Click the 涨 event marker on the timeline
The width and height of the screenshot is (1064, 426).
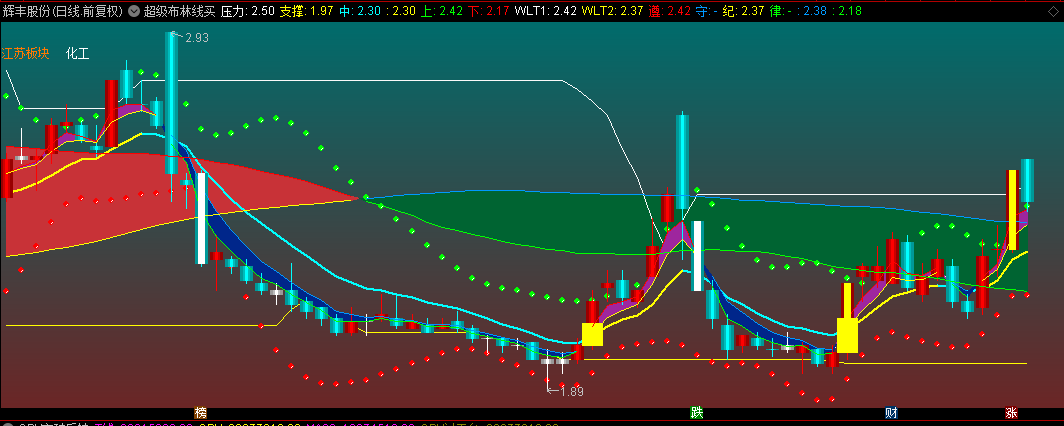[x=1012, y=412]
